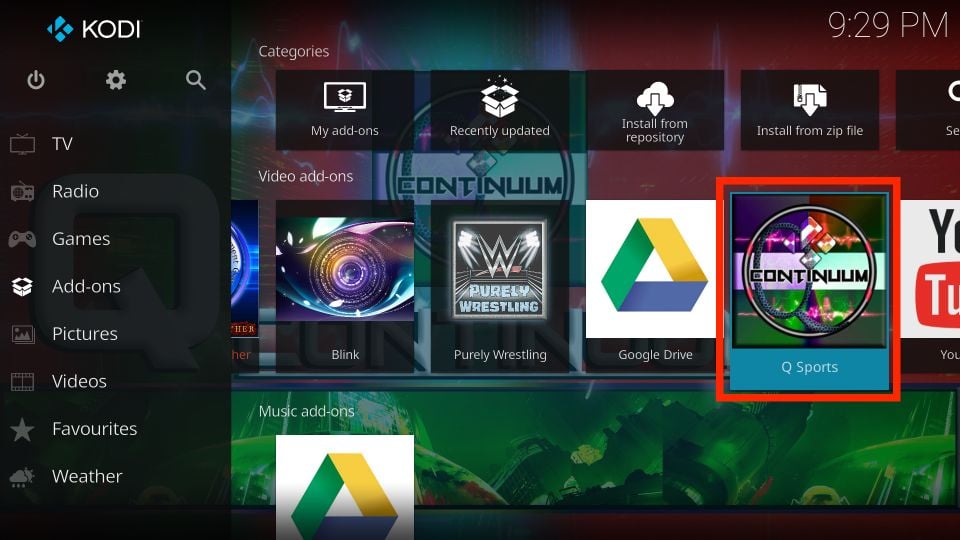The width and height of the screenshot is (960, 540).
Task: Open My add-ons category
Action: tap(345, 110)
